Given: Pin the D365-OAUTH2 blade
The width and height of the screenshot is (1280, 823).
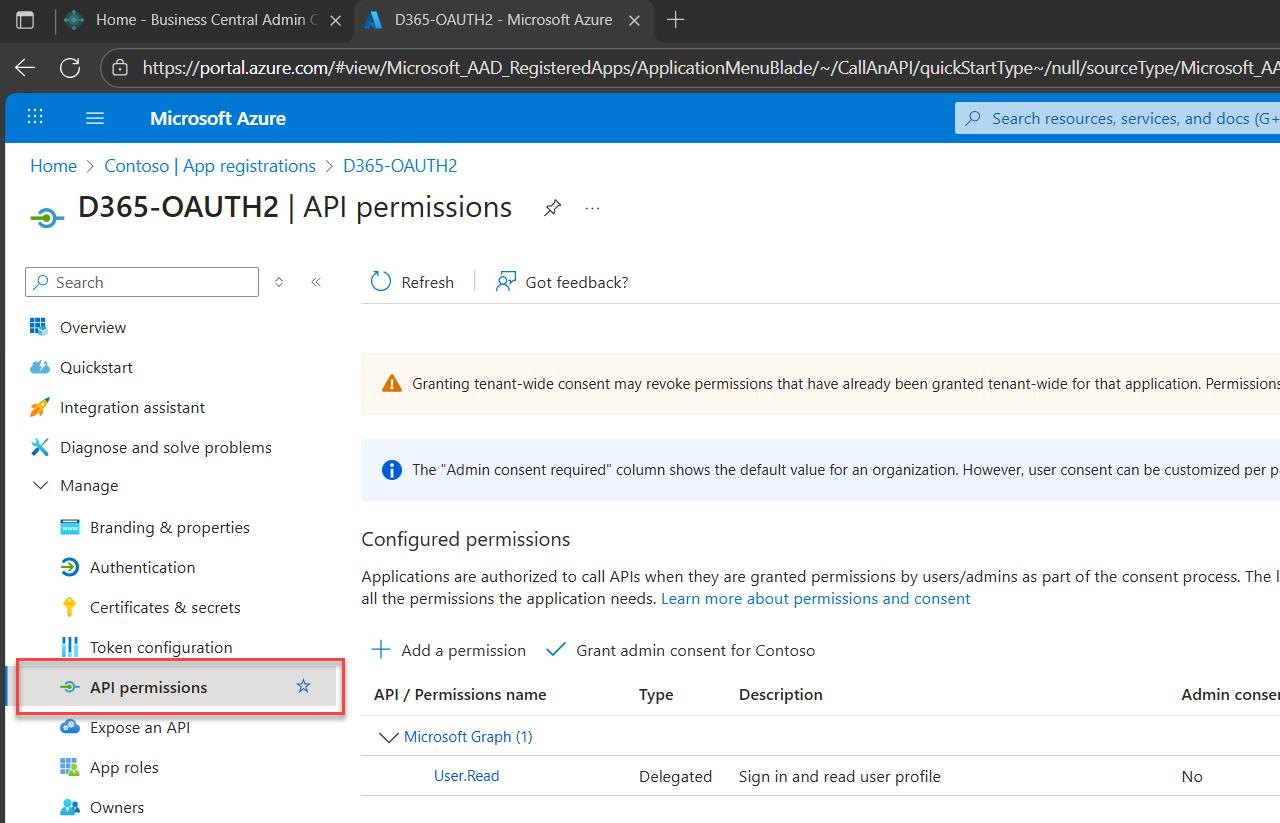Looking at the screenshot, I should coord(552,208).
